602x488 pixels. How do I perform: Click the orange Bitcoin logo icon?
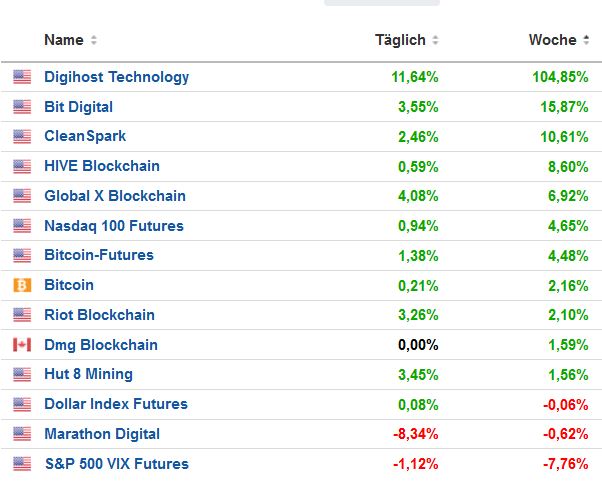tap(22, 285)
